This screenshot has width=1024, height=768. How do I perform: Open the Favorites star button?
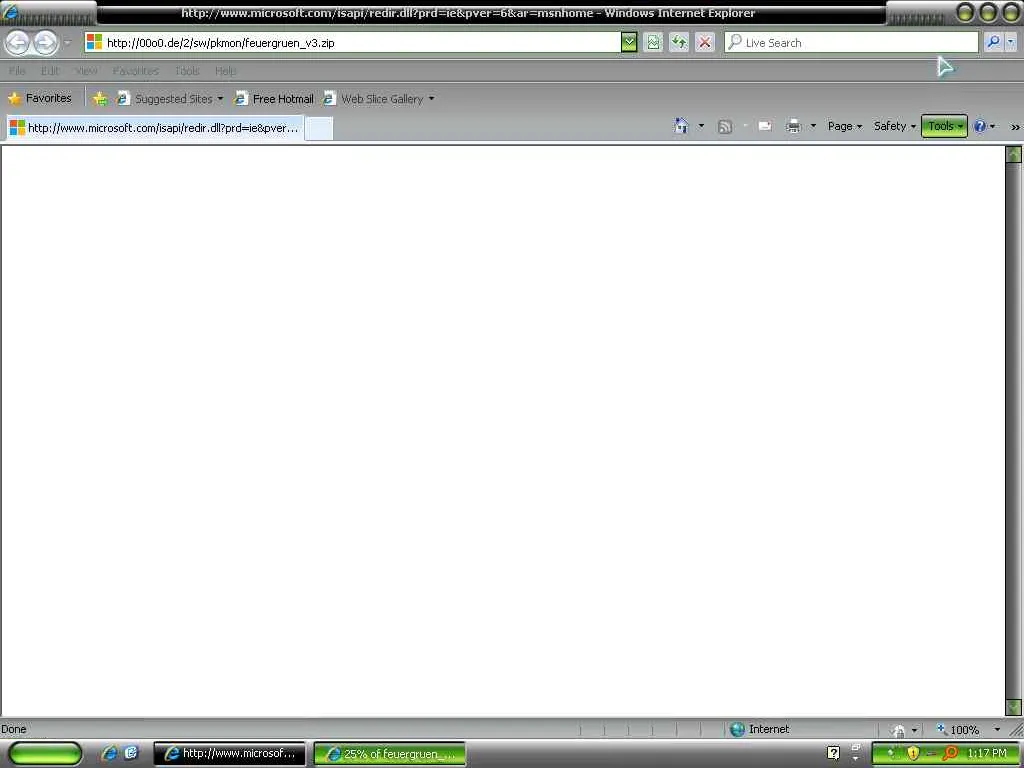pyautogui.click(x=40, y=99)
